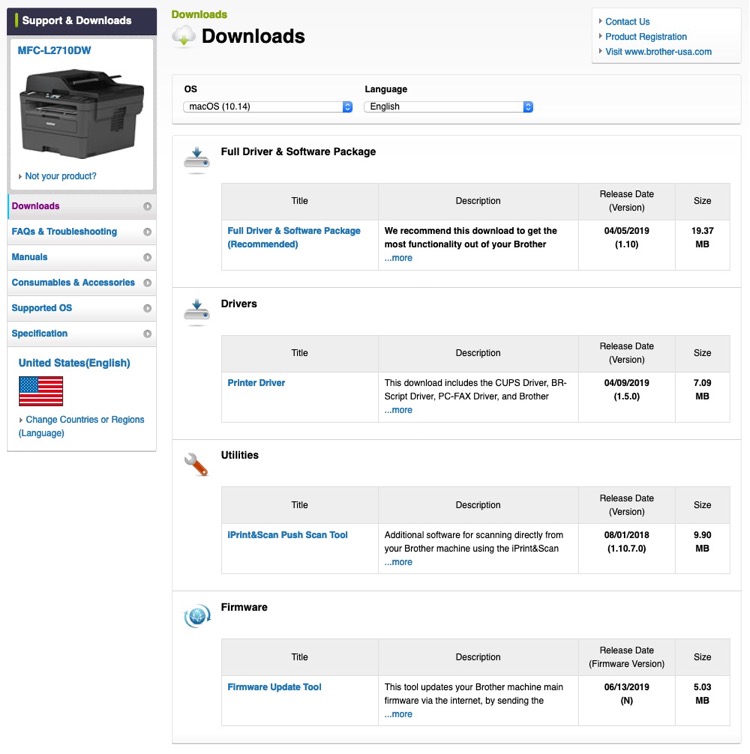
Task: Expand ...more under Full Driver package description
Action: tap(398, 258)
